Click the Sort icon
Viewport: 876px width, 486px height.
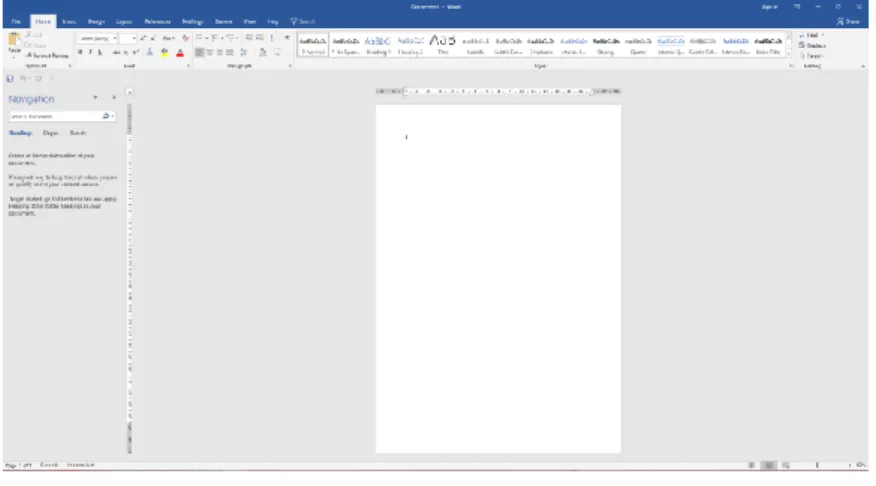[x=272, y=37]
